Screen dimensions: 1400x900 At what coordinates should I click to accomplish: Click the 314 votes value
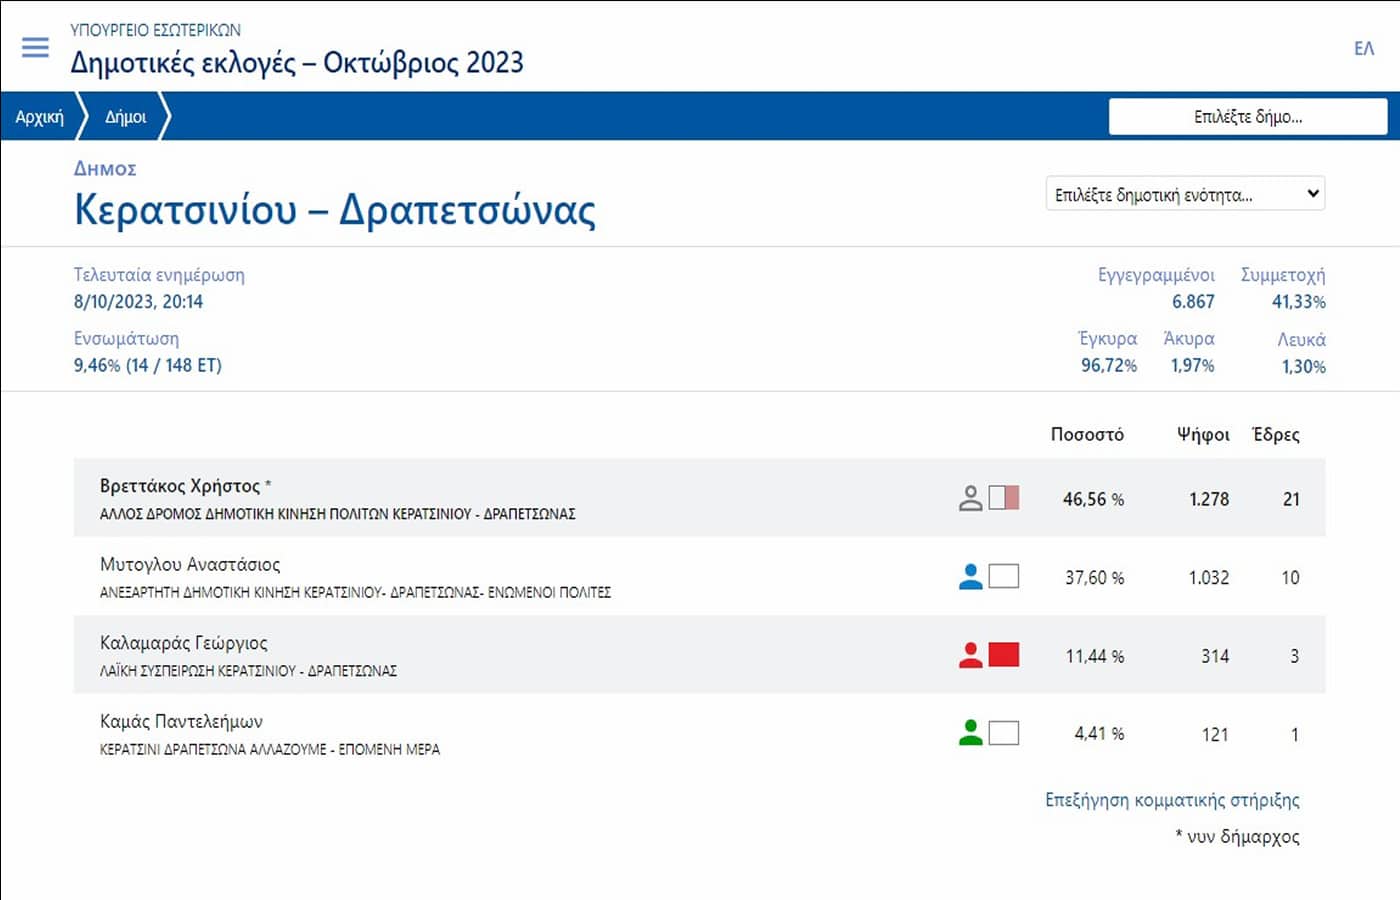click(x=1215, y=656)
